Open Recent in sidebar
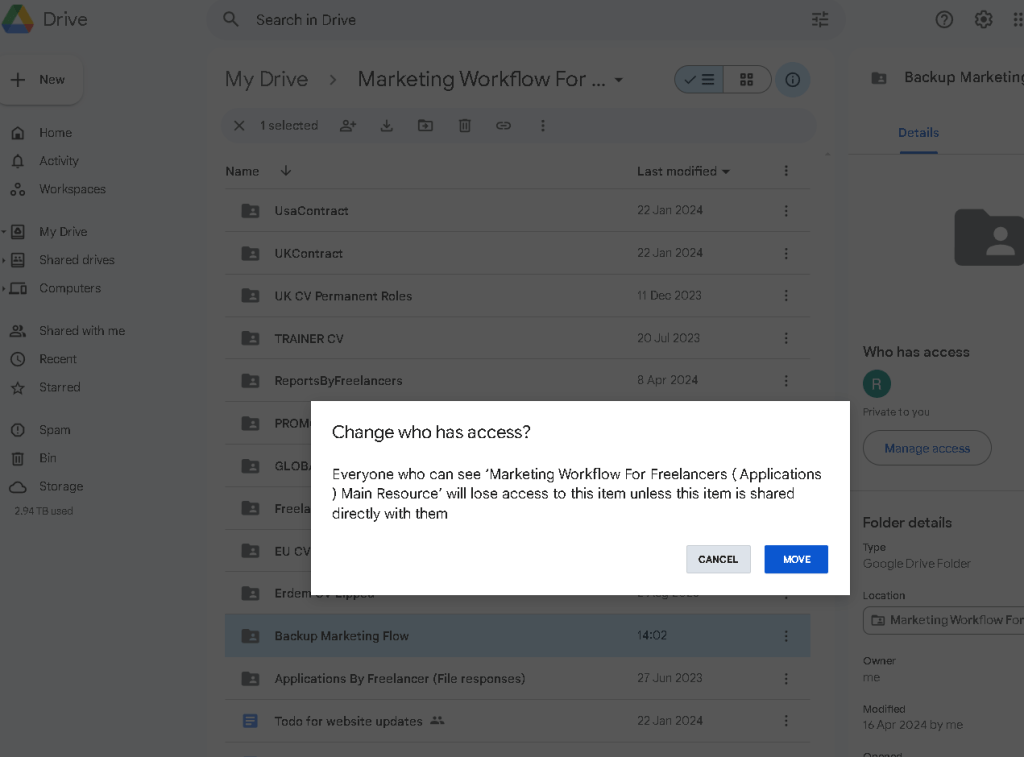 (x=57, y=359)
